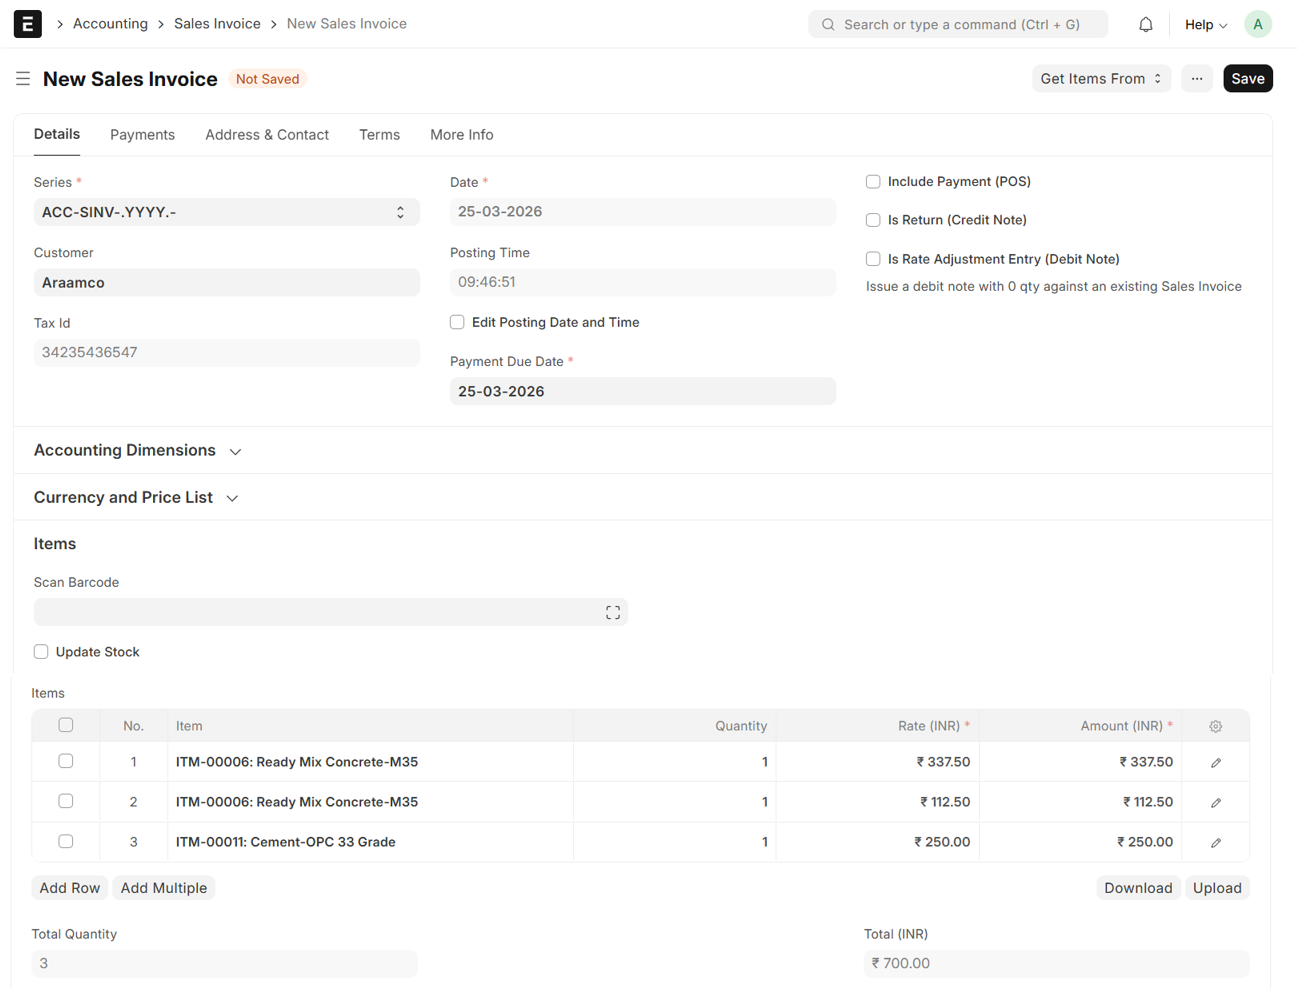1298x989 pixels.
Task: Switch to the Payments tab
Action: 142,135
